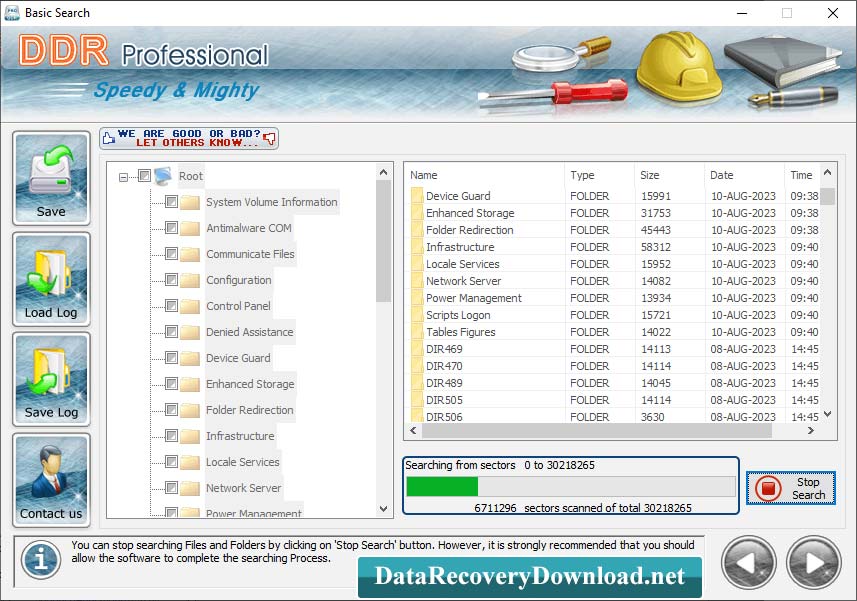This screenshot has height=601, width=857.
Task: Sort the list by the Type column
Action: click(600, 175)
